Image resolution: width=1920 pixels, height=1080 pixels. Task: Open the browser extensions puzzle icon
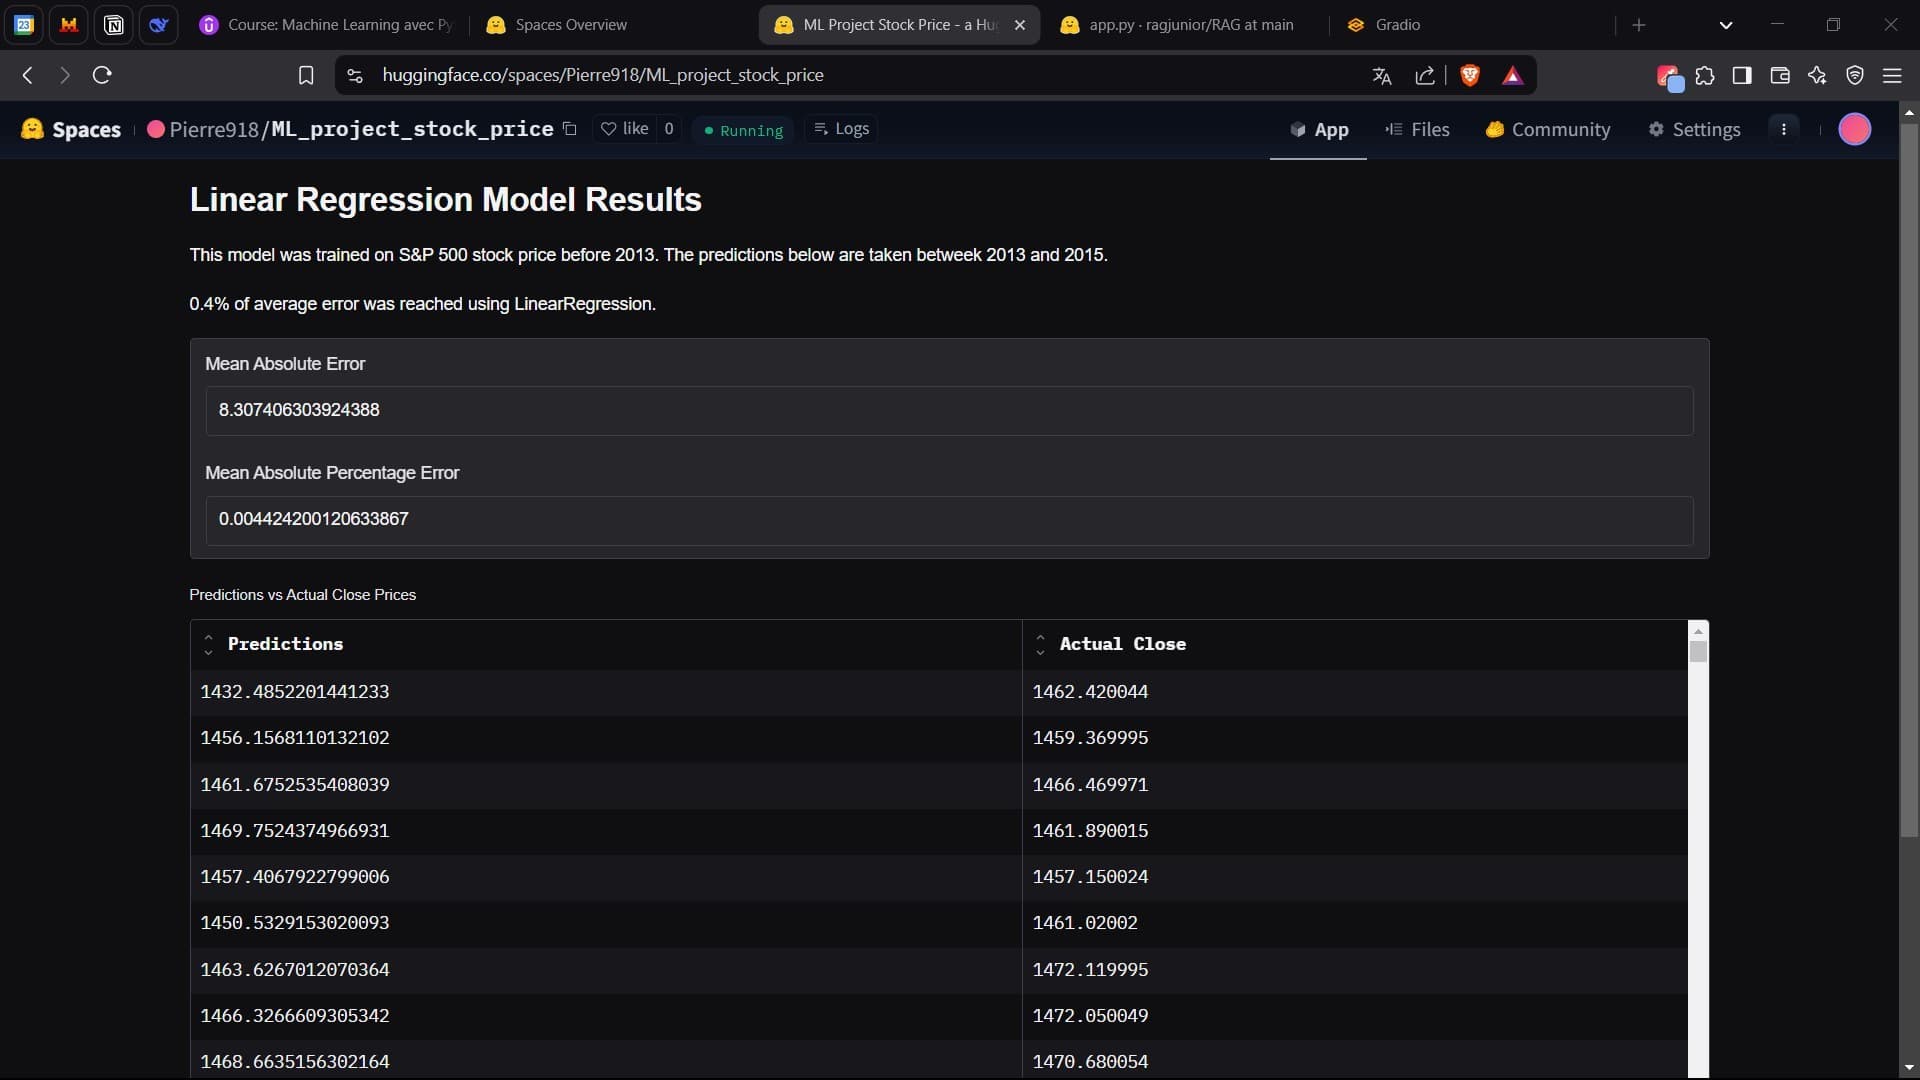(x=1705, y=75)
